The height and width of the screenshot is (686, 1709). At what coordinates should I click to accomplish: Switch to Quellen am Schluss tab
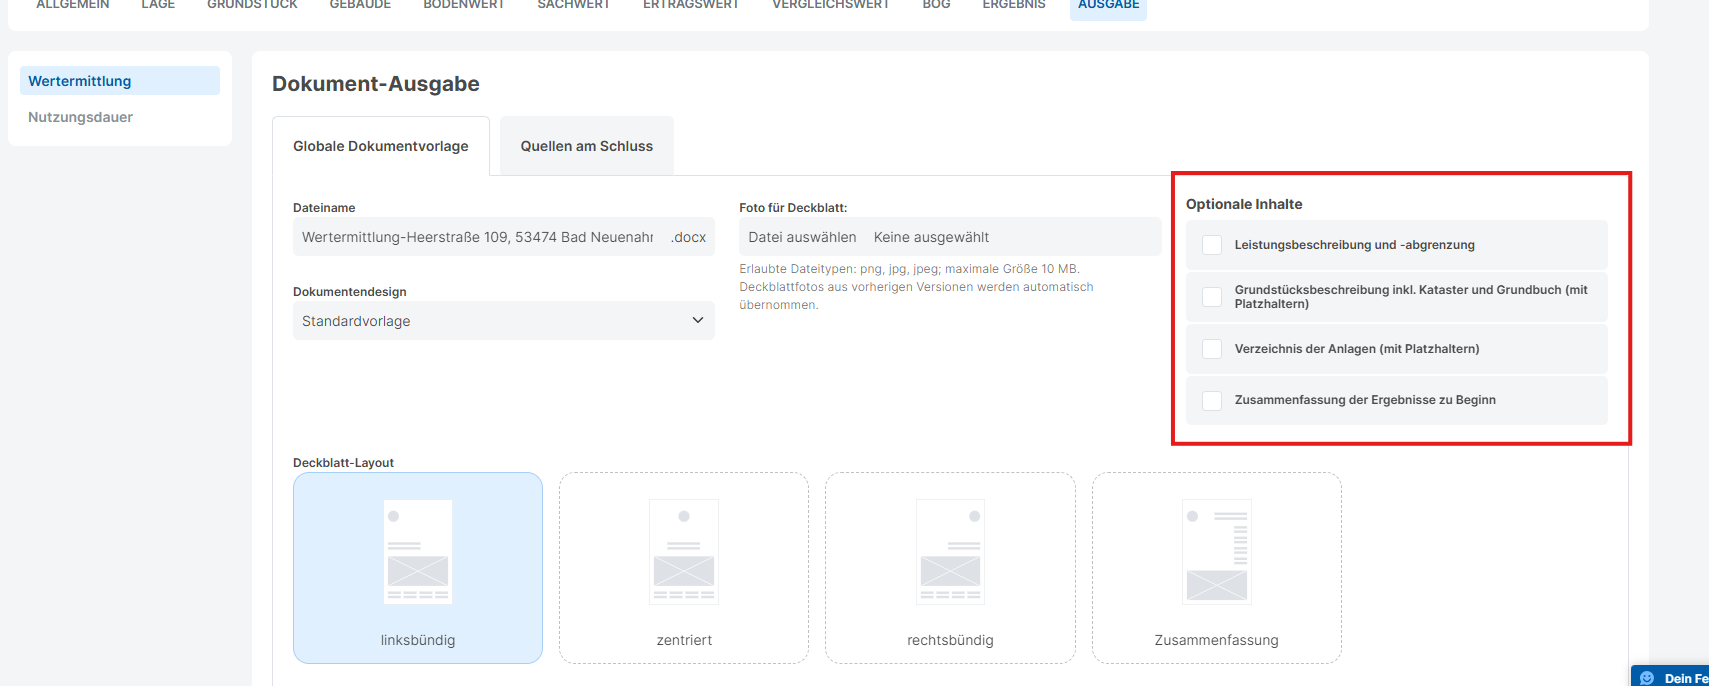point(586,146)
